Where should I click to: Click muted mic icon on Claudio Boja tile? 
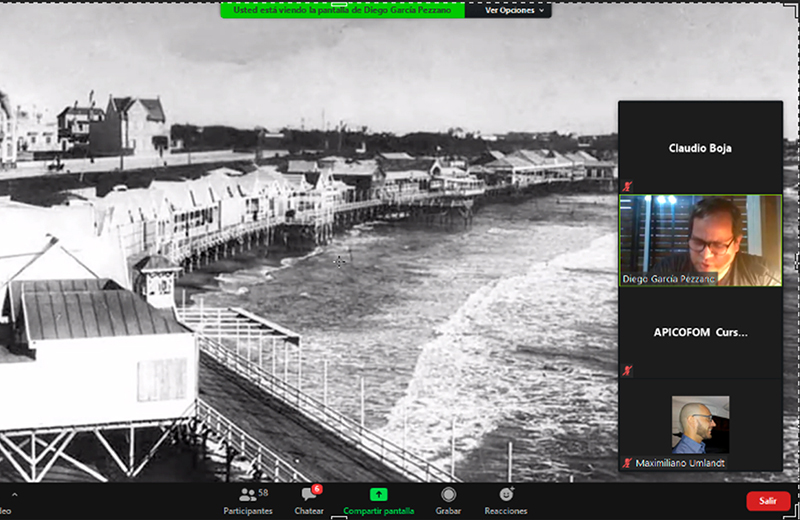627,186
